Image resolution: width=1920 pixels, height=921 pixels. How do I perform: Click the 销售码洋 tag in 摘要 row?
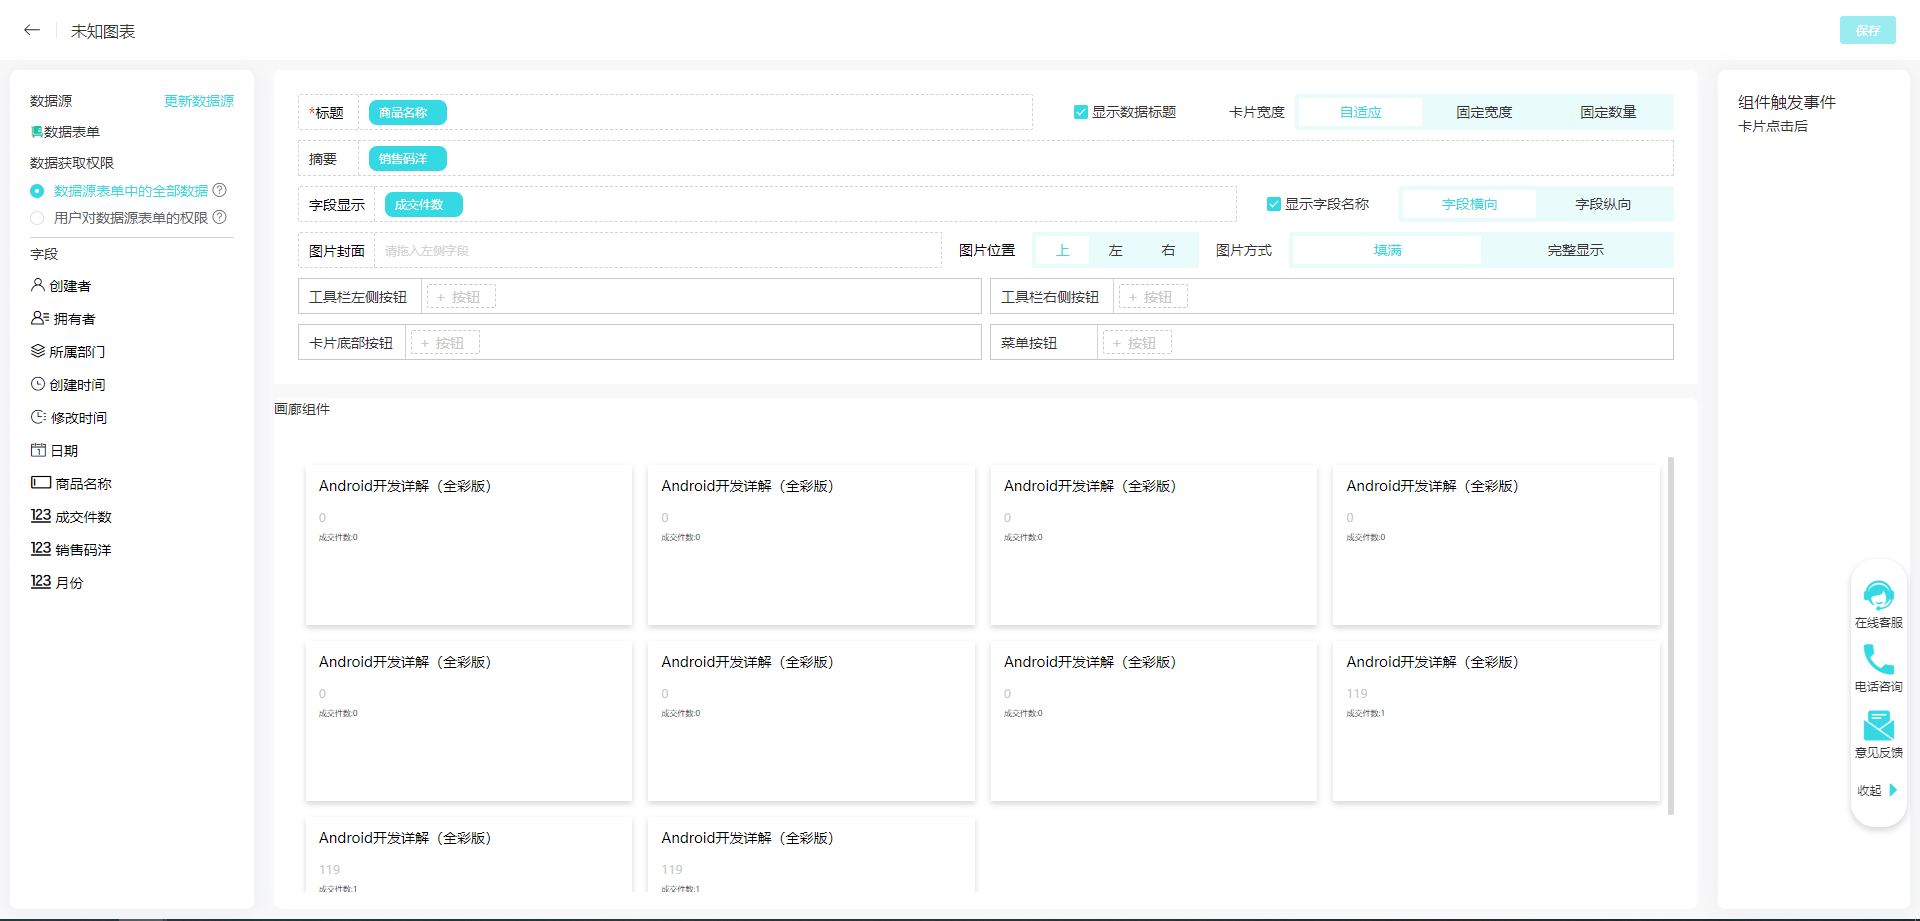coord(407,159)
